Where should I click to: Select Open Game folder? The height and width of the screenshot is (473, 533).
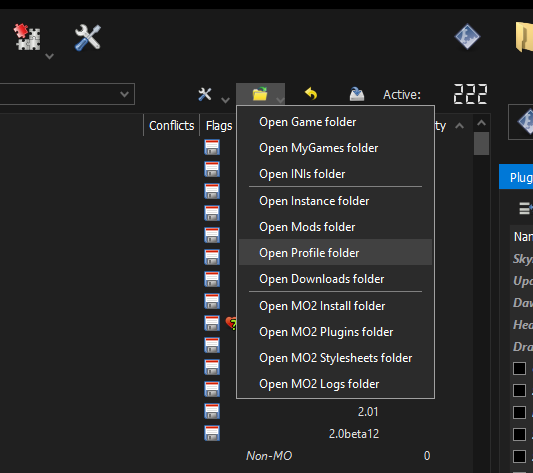click(336, 122)
